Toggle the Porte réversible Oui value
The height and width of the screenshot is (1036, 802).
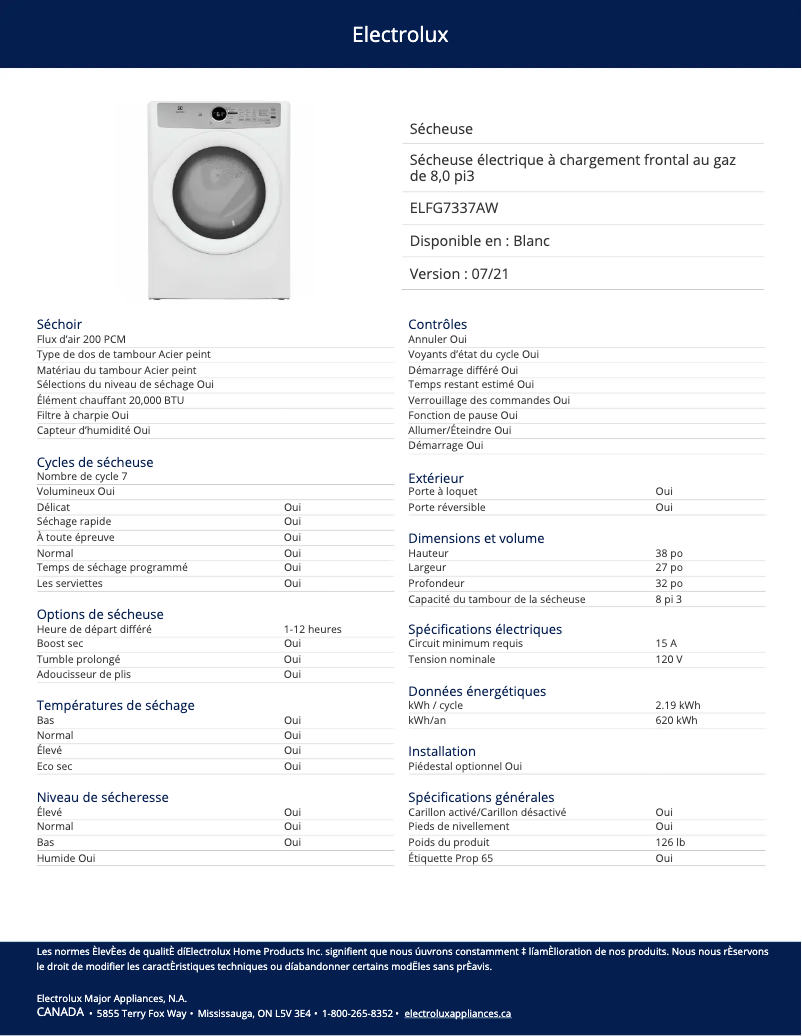663,507
